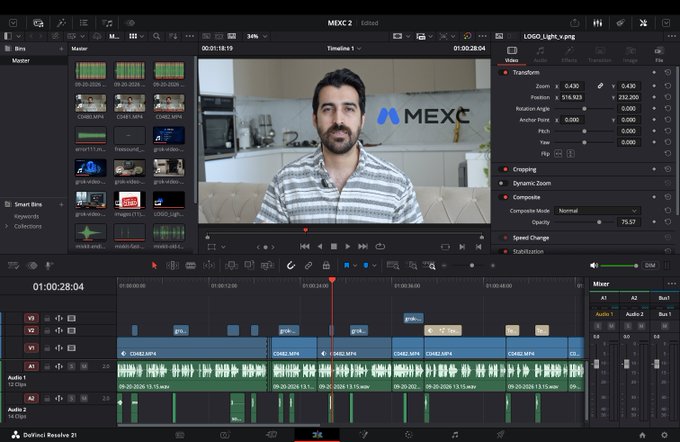Mute the monitor speaker icon

(x=594, y=265)
